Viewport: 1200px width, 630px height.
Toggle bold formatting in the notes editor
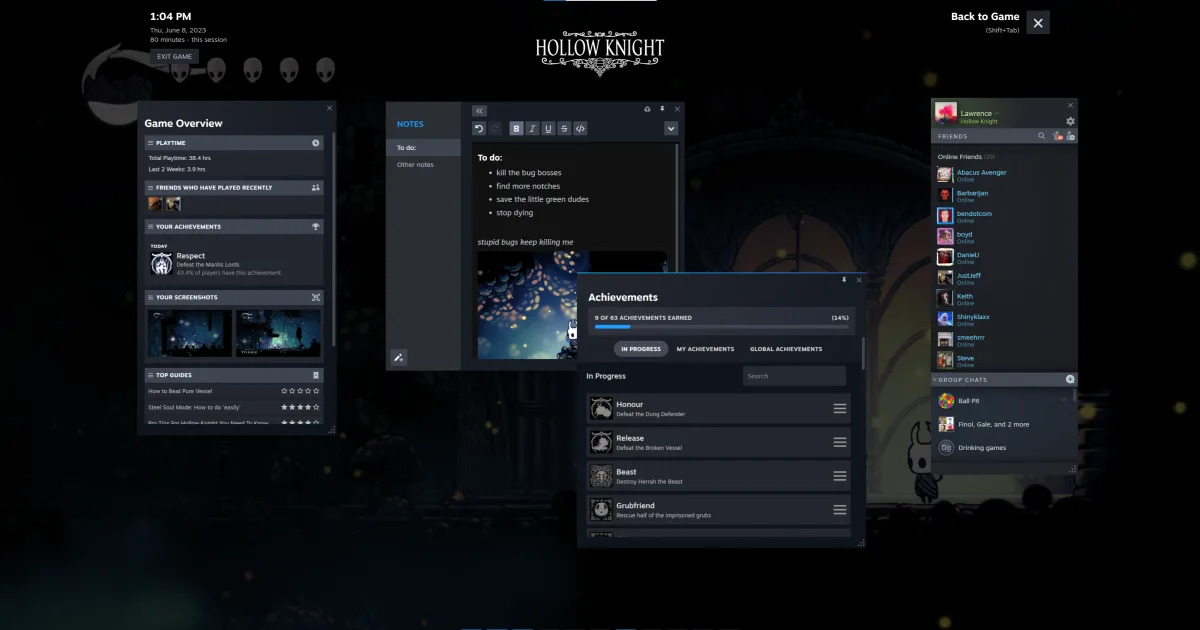click(517, 128)
